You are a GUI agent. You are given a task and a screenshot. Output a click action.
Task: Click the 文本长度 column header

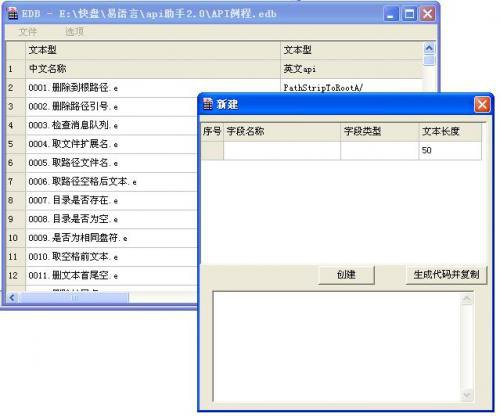pyautogui.click(x=450, y=131)
